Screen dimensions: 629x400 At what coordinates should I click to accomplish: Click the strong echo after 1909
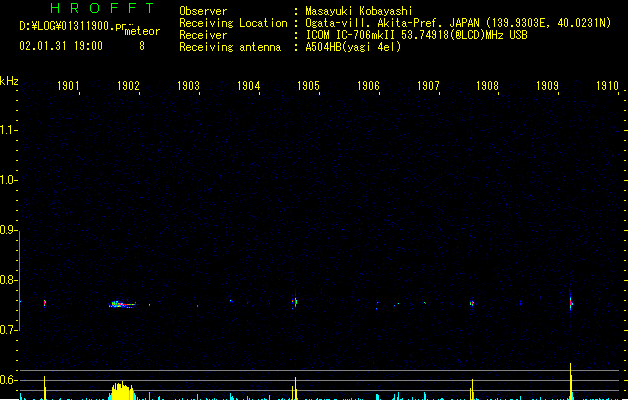570,303
